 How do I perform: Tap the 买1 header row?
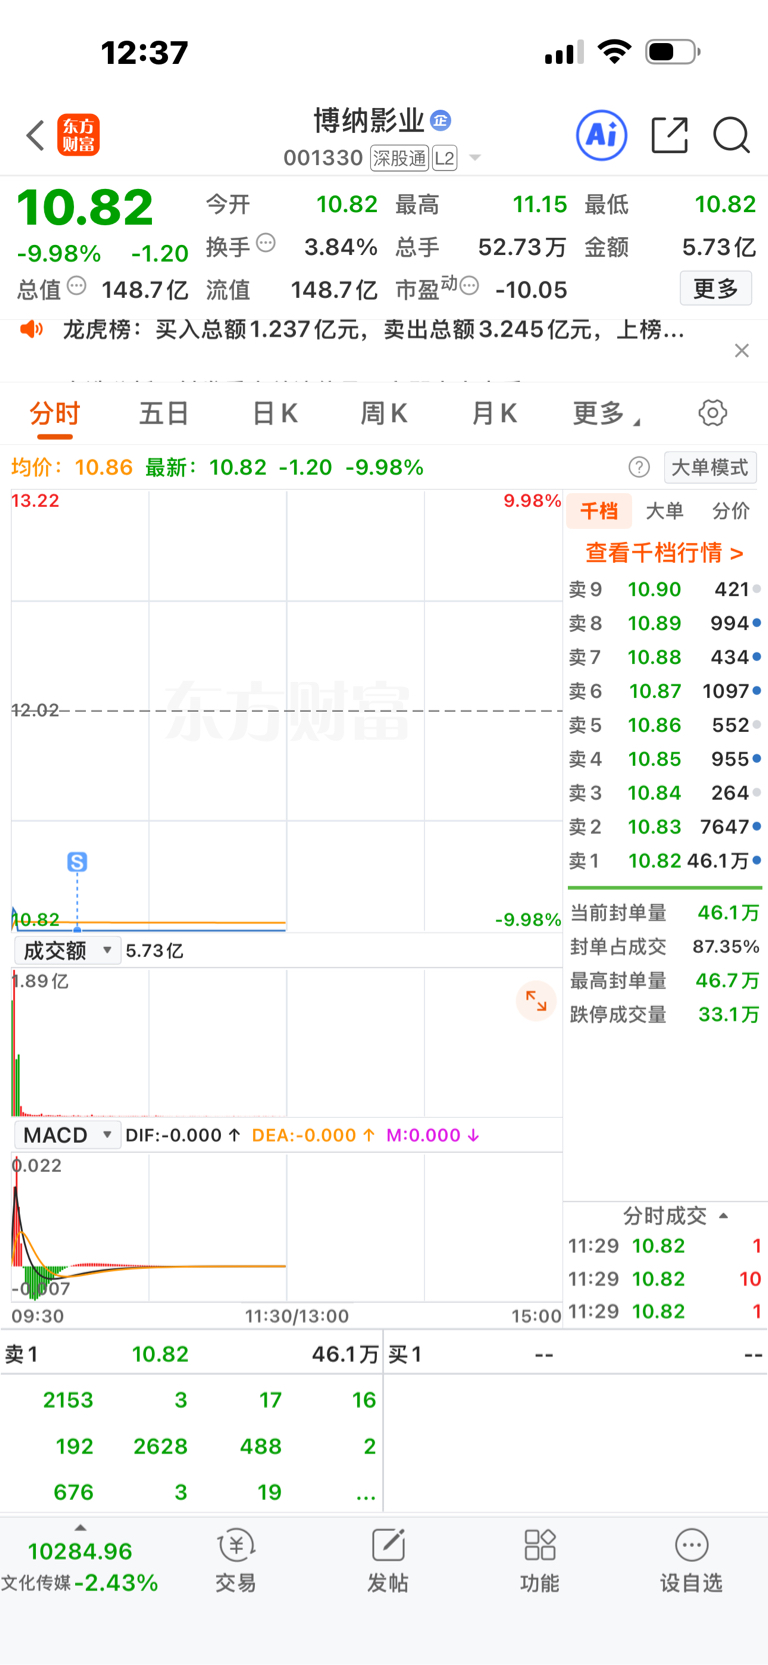tap(576, 1355)
